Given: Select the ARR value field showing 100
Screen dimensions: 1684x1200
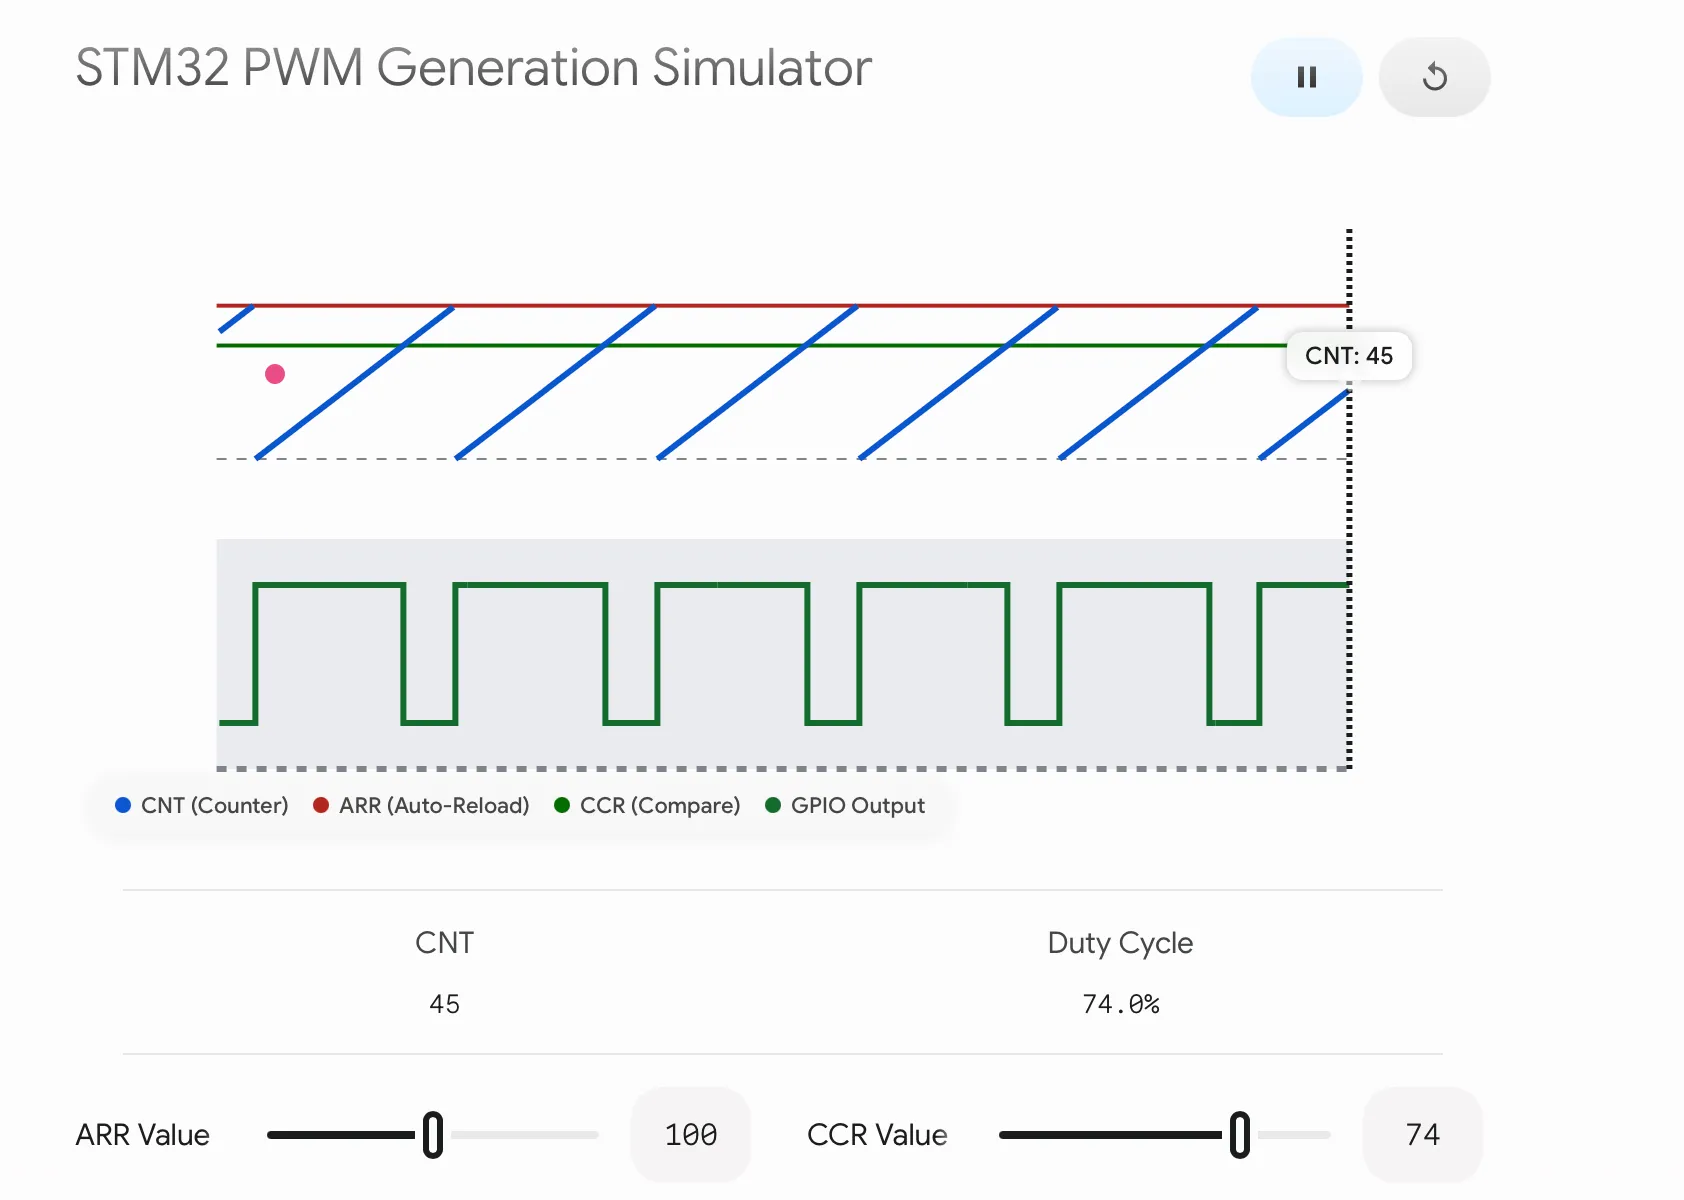Looking at the screenshot, I should click(691, 1135).
